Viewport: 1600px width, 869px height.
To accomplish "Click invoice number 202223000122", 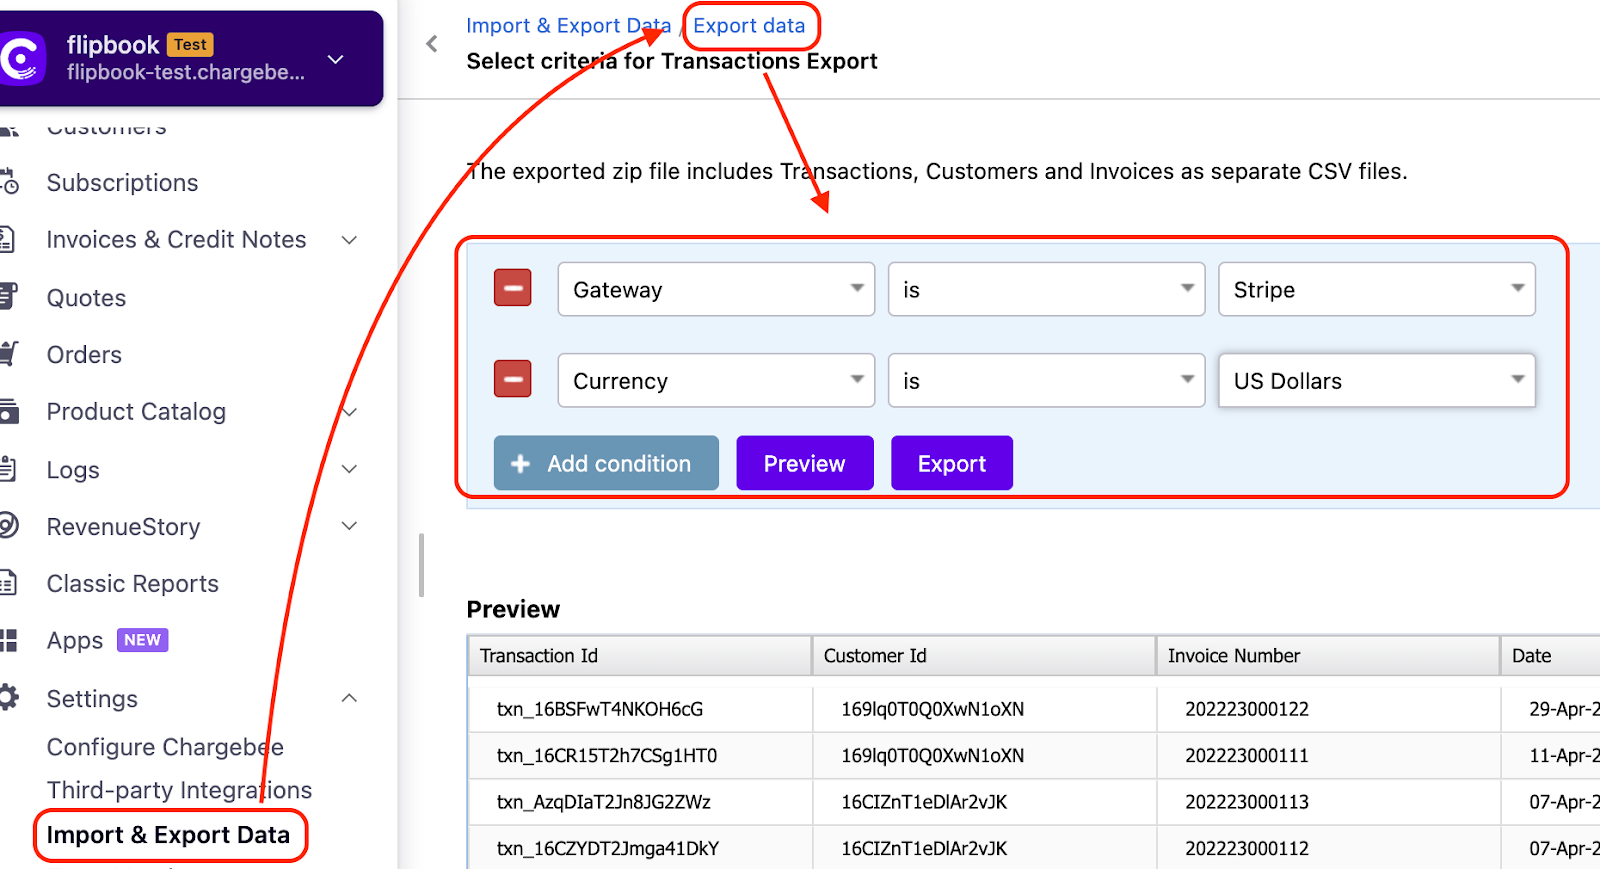I will click(1247, 709).
